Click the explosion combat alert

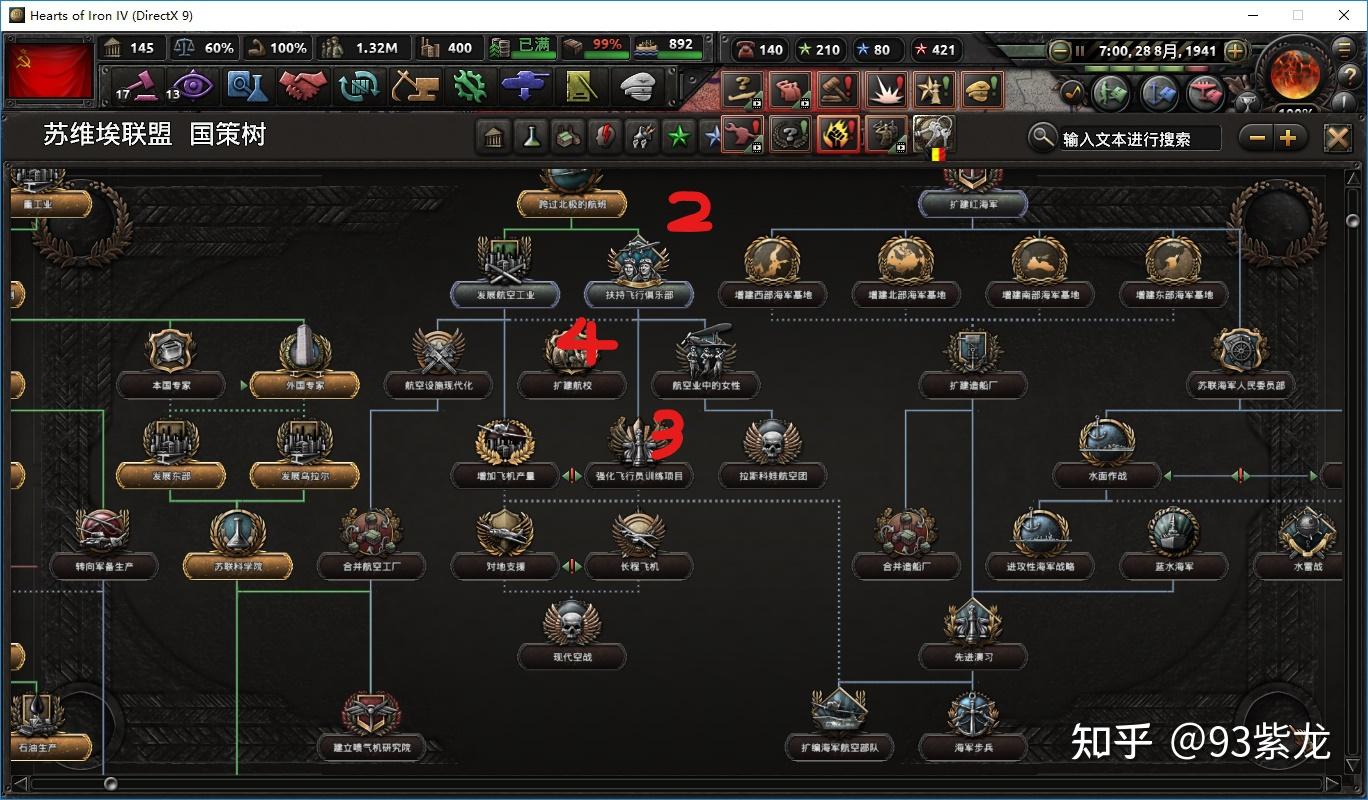tap(886, 90)
